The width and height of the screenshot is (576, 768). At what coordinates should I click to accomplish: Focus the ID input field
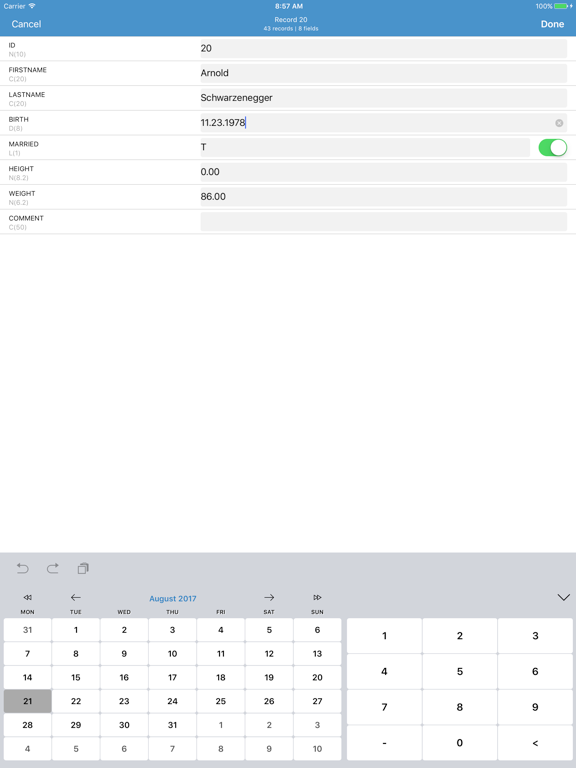click(384, 48)
